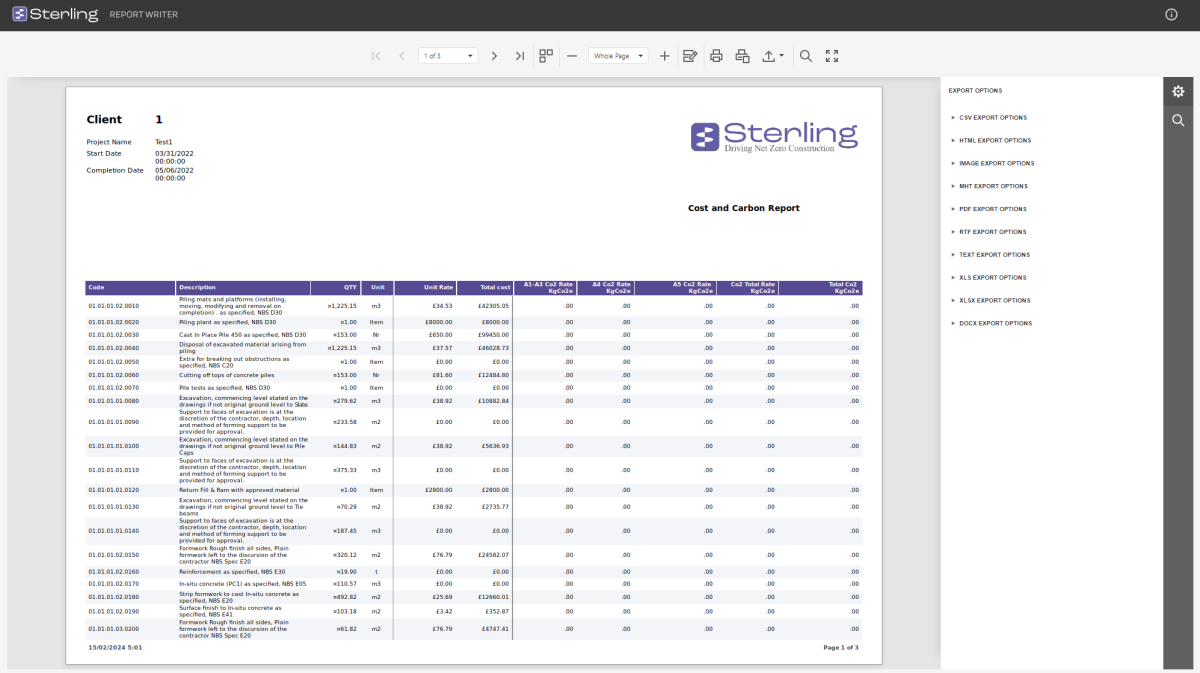This screenshot has height=673, width=1200.
Task: Open the Whole Page zoom dropdown
Action: tap(618, 55)
